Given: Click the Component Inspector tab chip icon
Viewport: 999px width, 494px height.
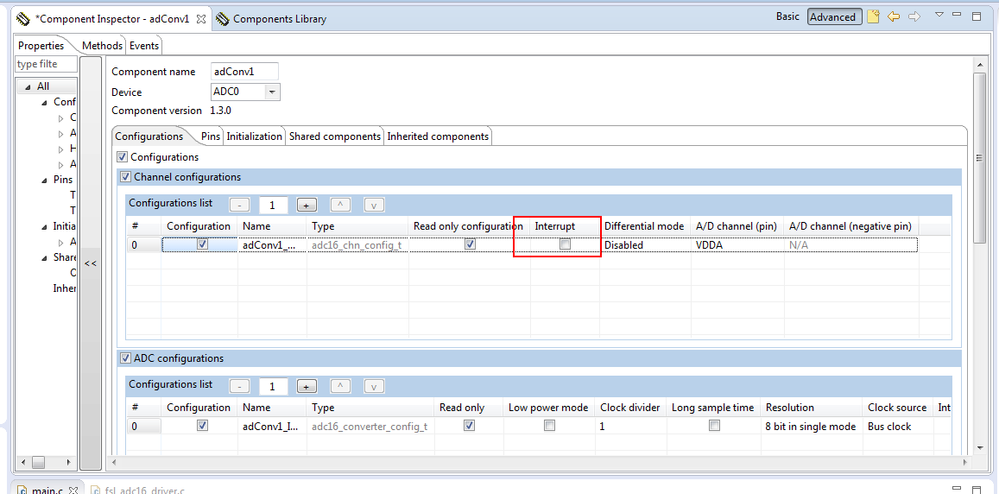Looking at the screenshot, I should pyautogui.click(x=22, y=18).
